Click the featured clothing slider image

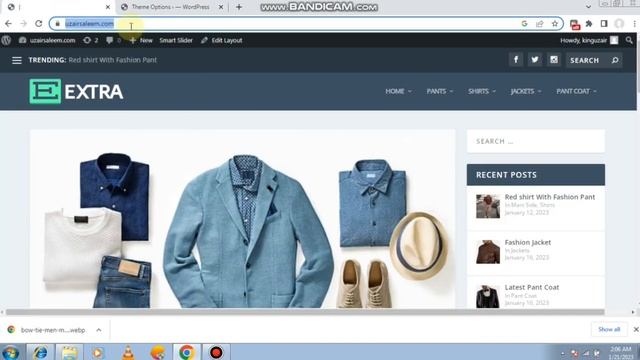242,219
